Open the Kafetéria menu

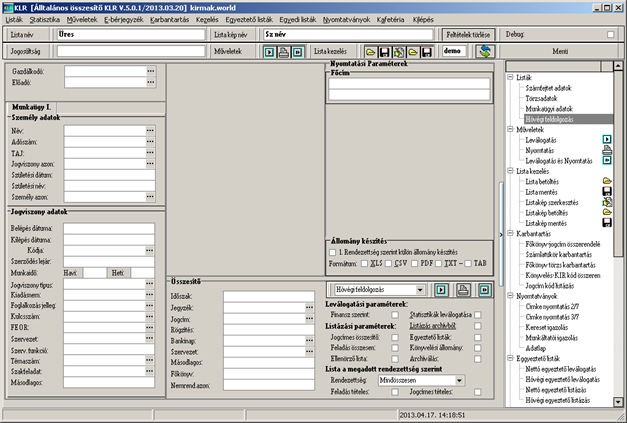click(x=390, y=20)
